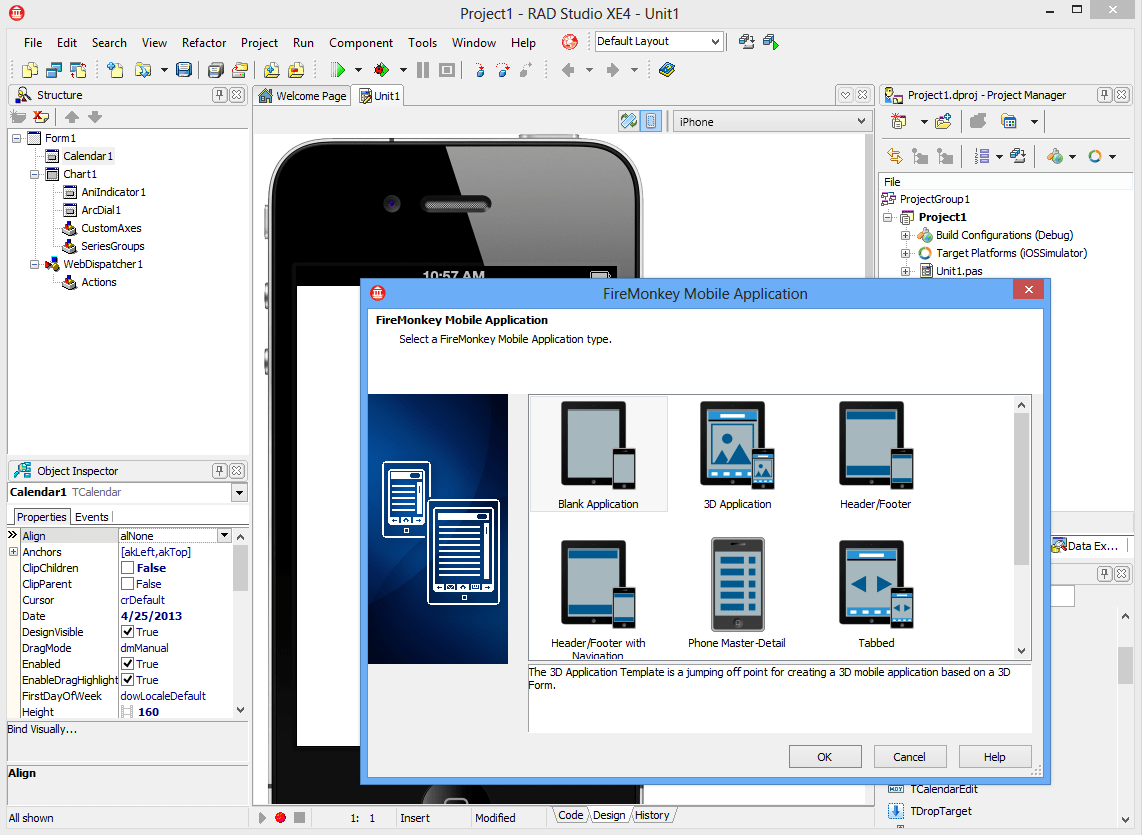The image size is (1142, 835).
Task: Uncheck the DesignVisible property checkbox
Action: [x=127, y=632]
